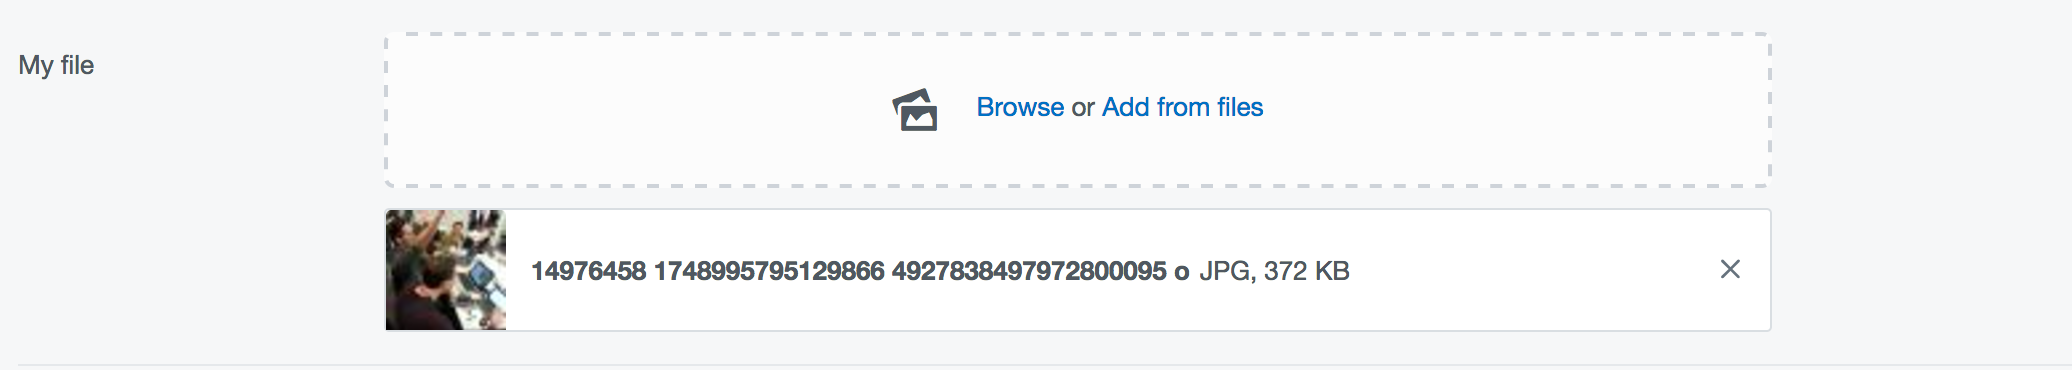Open the Add from files link
Image resolution: width=2072 pixels, height=370 pixels.
tap(1182, 107)
